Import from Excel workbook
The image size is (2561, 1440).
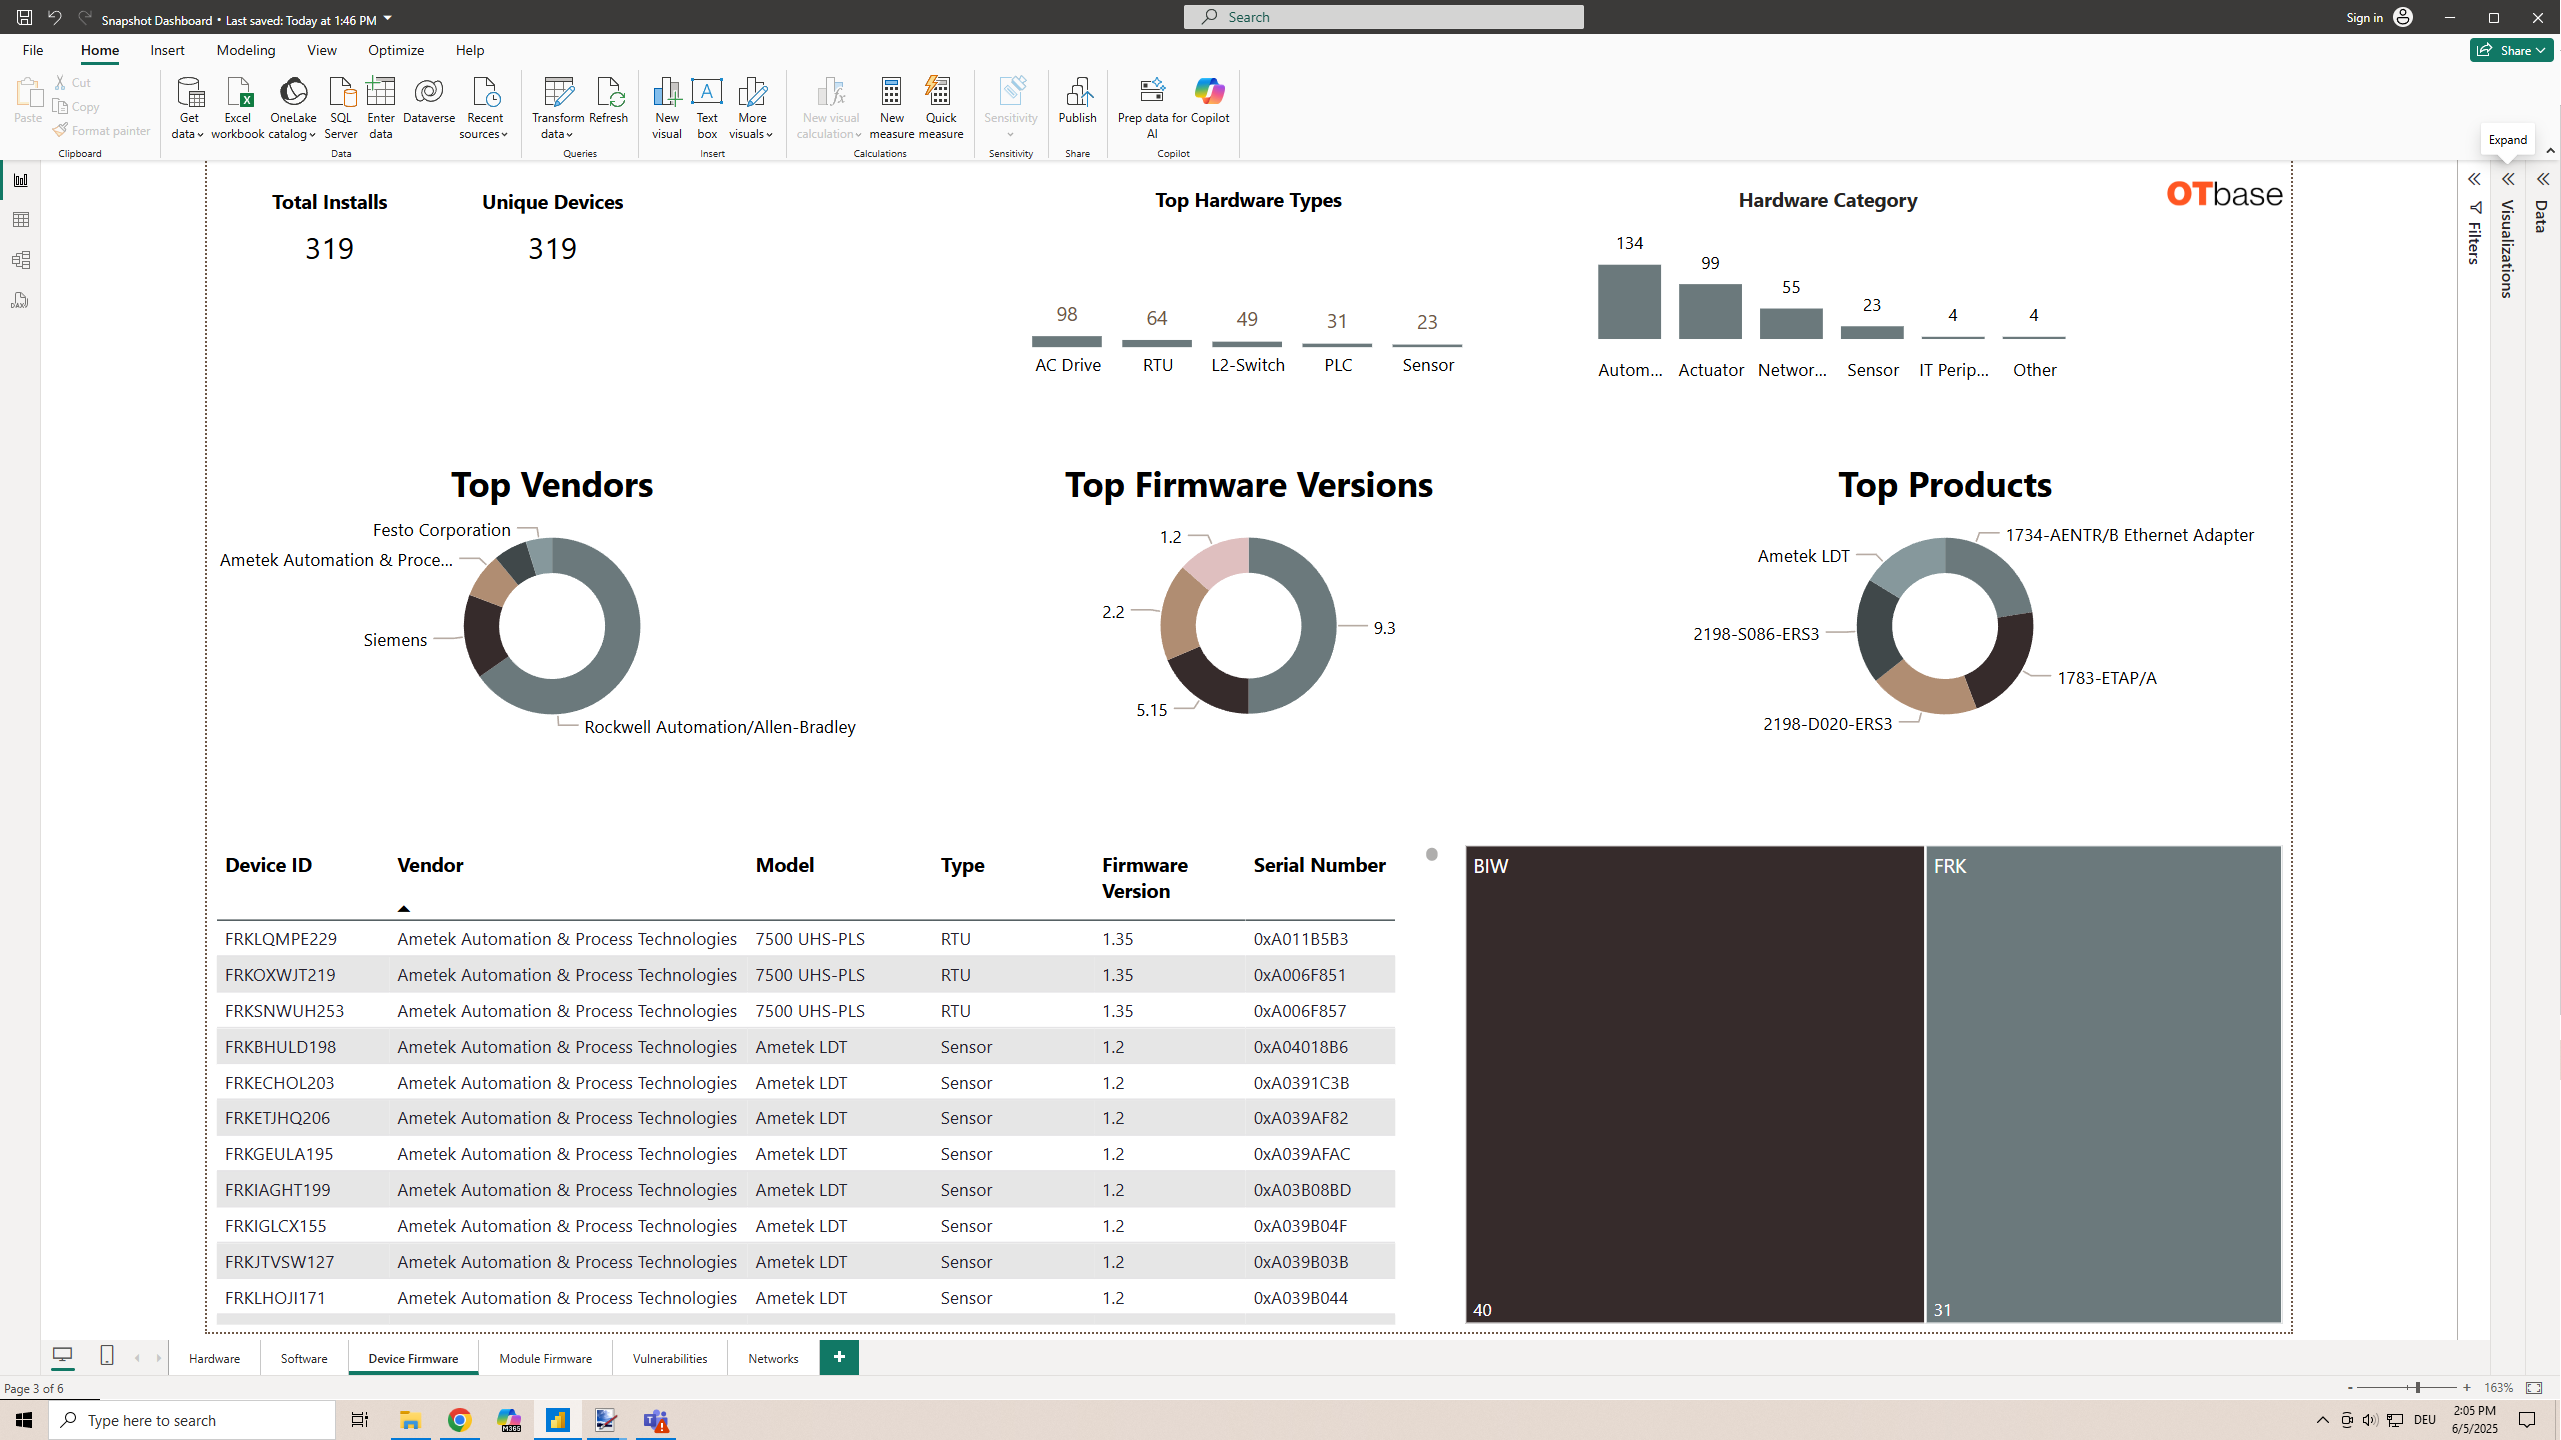click(x=238, y=108)
